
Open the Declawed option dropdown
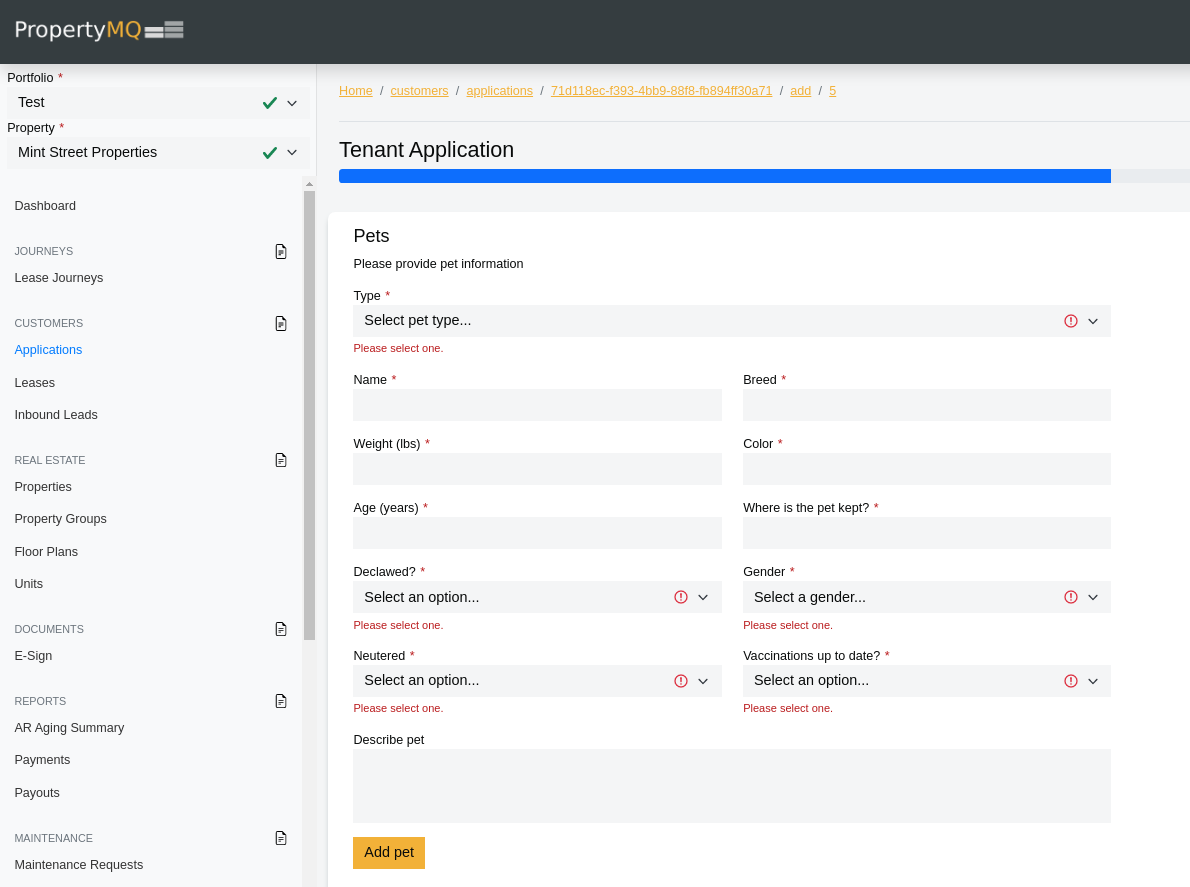pyautogui.click(x=536, y=597)
